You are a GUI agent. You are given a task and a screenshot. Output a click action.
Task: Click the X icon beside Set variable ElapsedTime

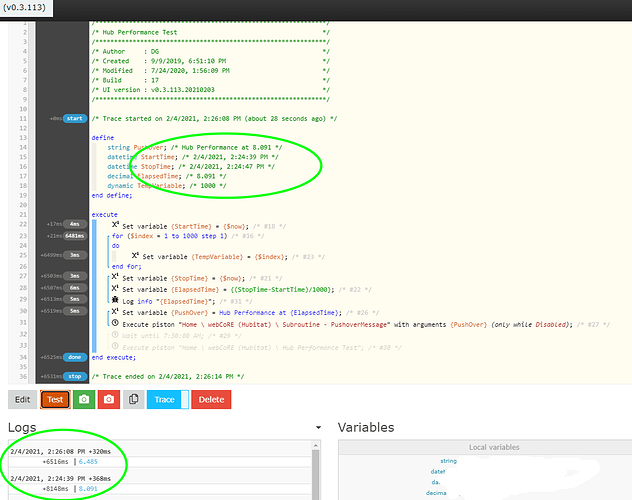(x=115, y=288)
